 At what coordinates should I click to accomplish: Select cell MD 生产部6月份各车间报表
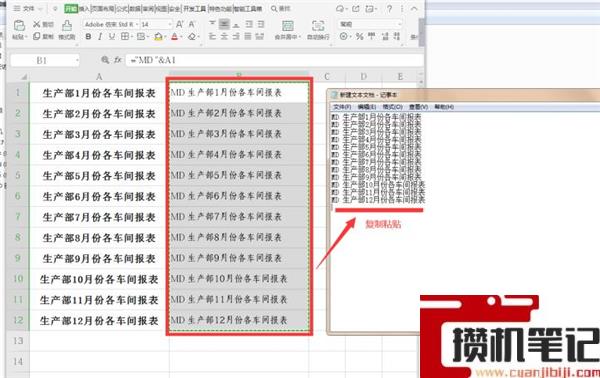(x=239, y=196)
